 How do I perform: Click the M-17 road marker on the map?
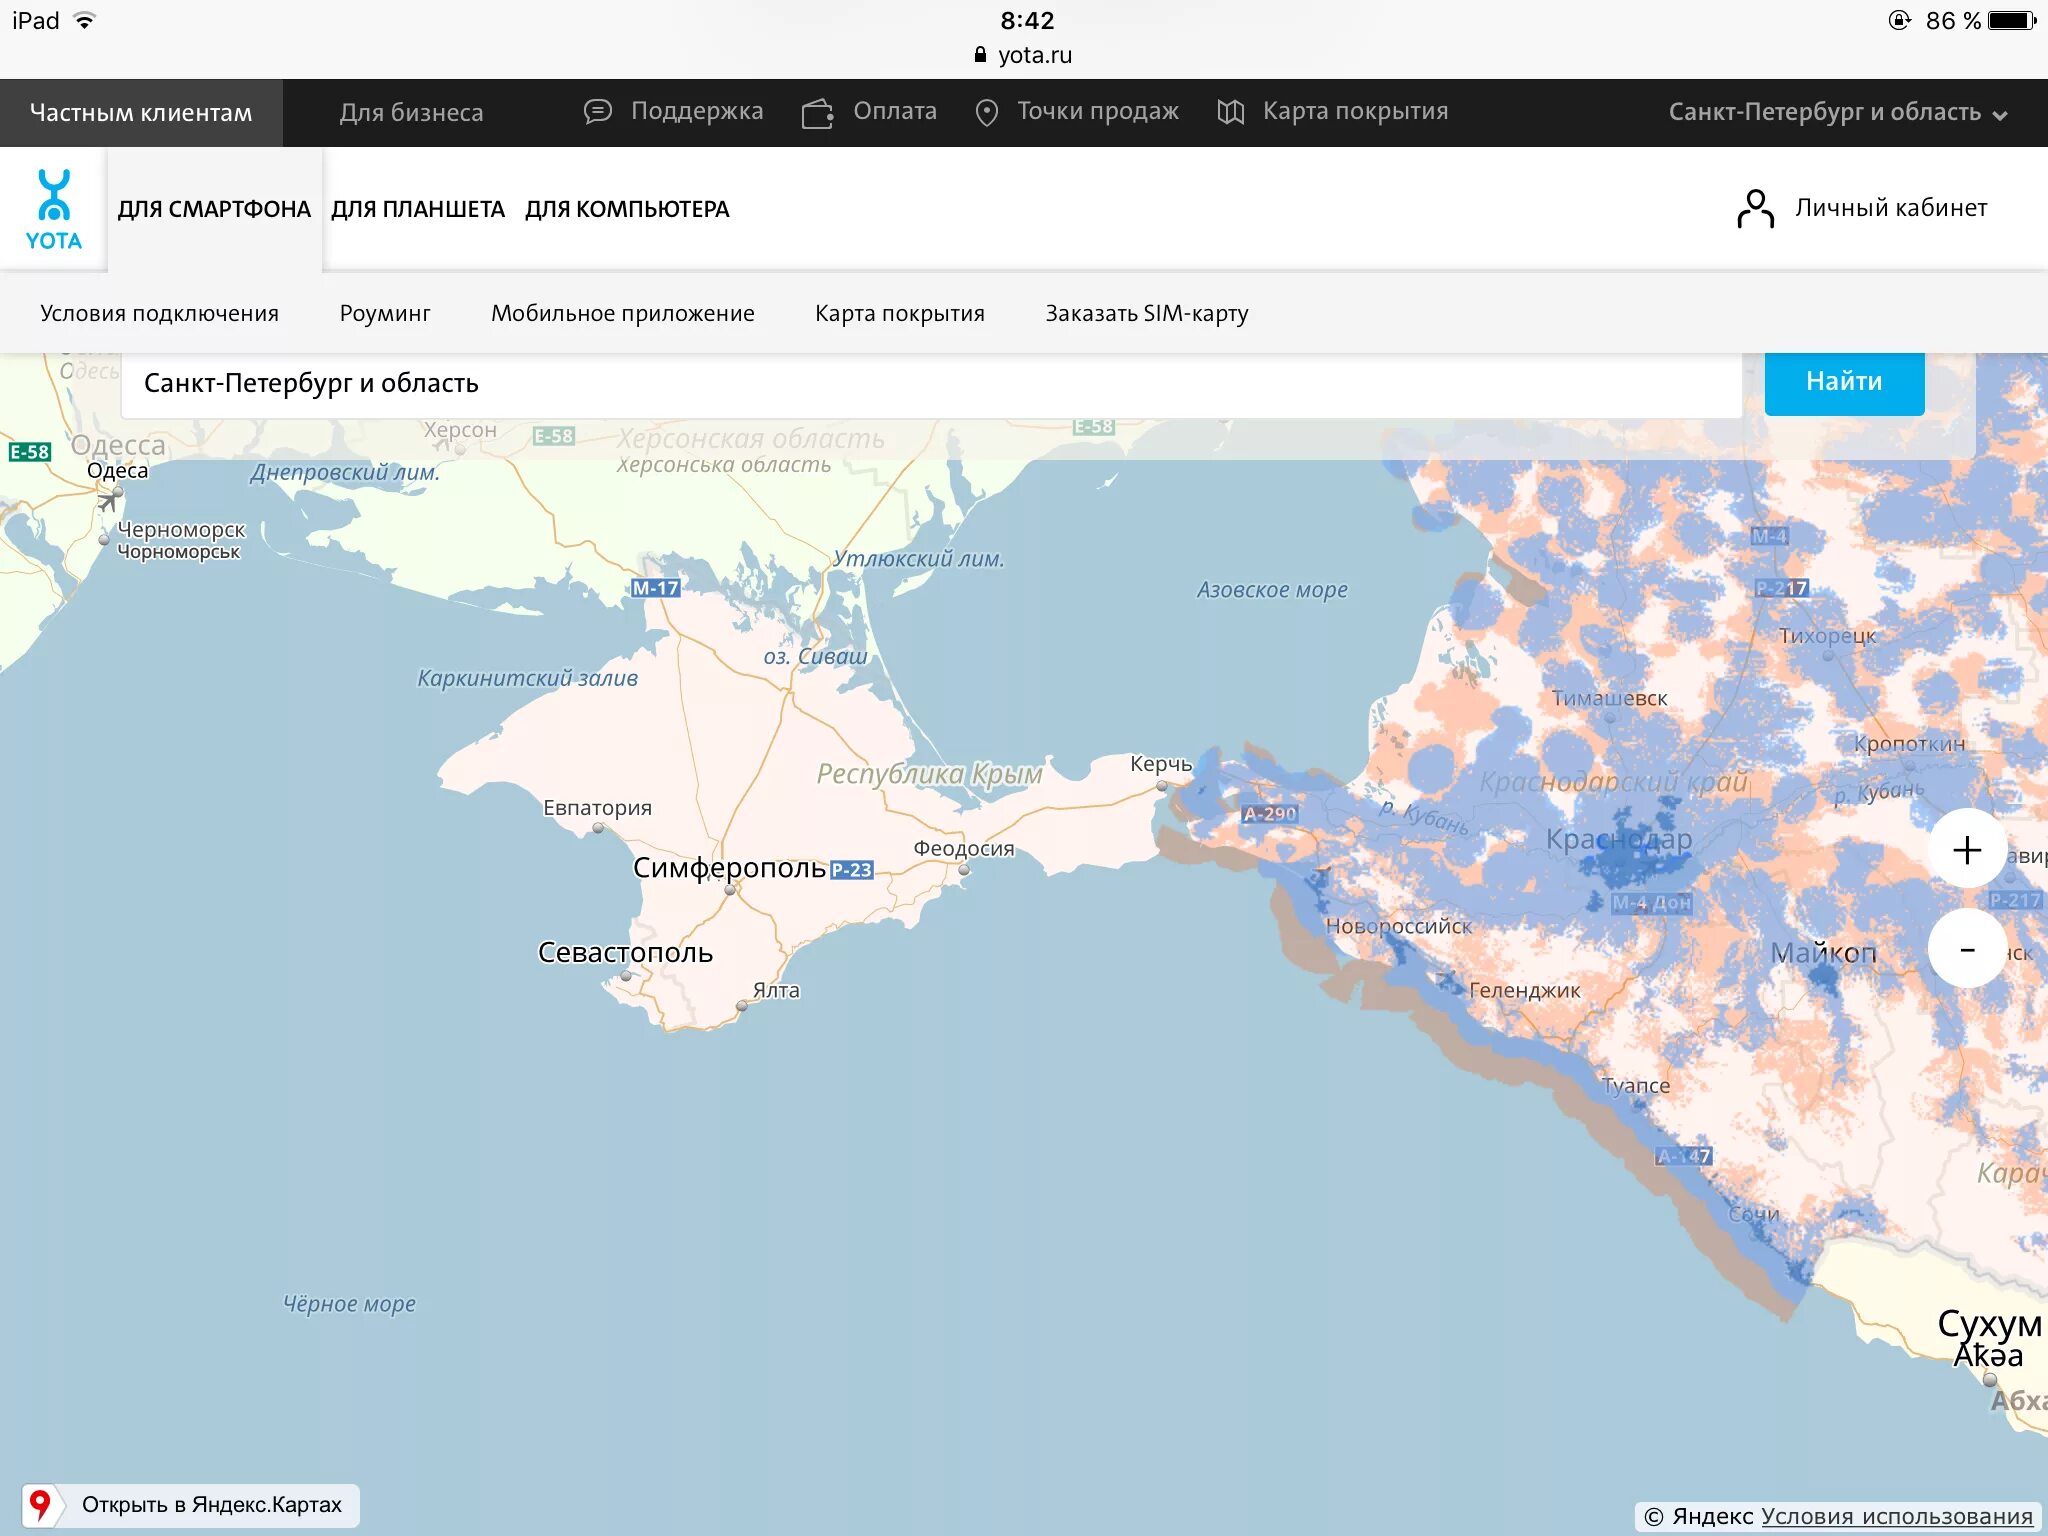(x=655, y=588)
